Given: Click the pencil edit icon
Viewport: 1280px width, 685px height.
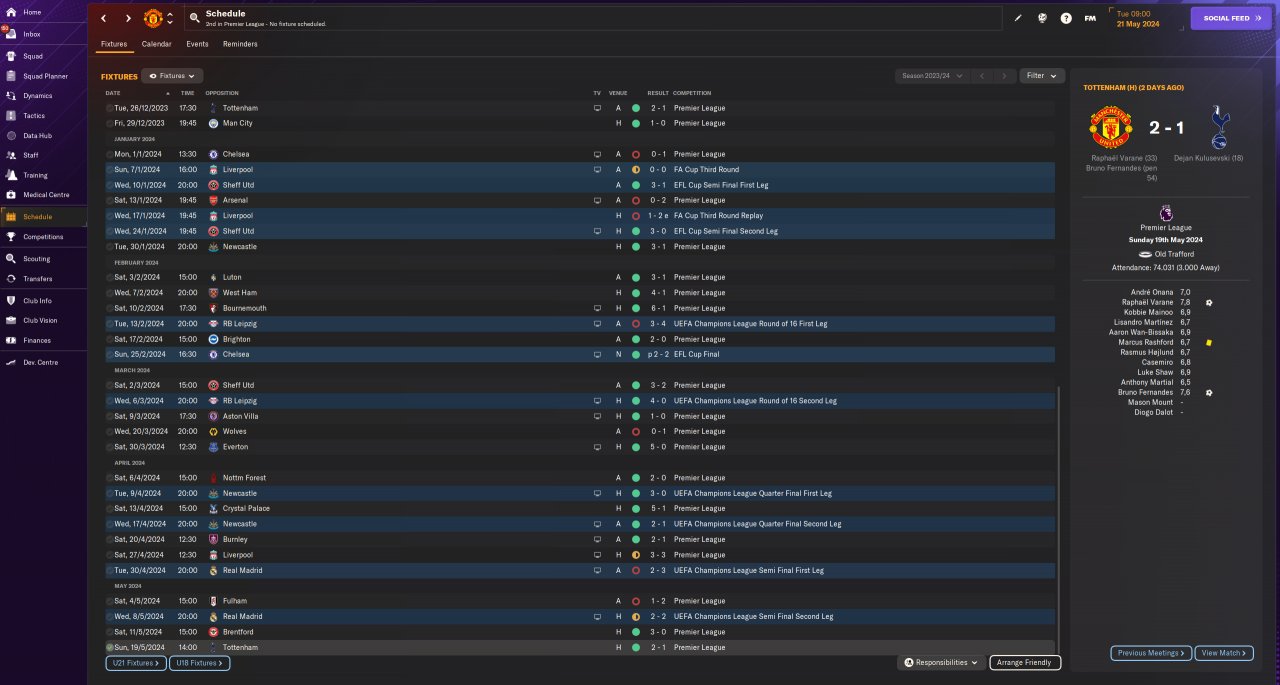Looking at the screenshot, I should (1018, 18).
